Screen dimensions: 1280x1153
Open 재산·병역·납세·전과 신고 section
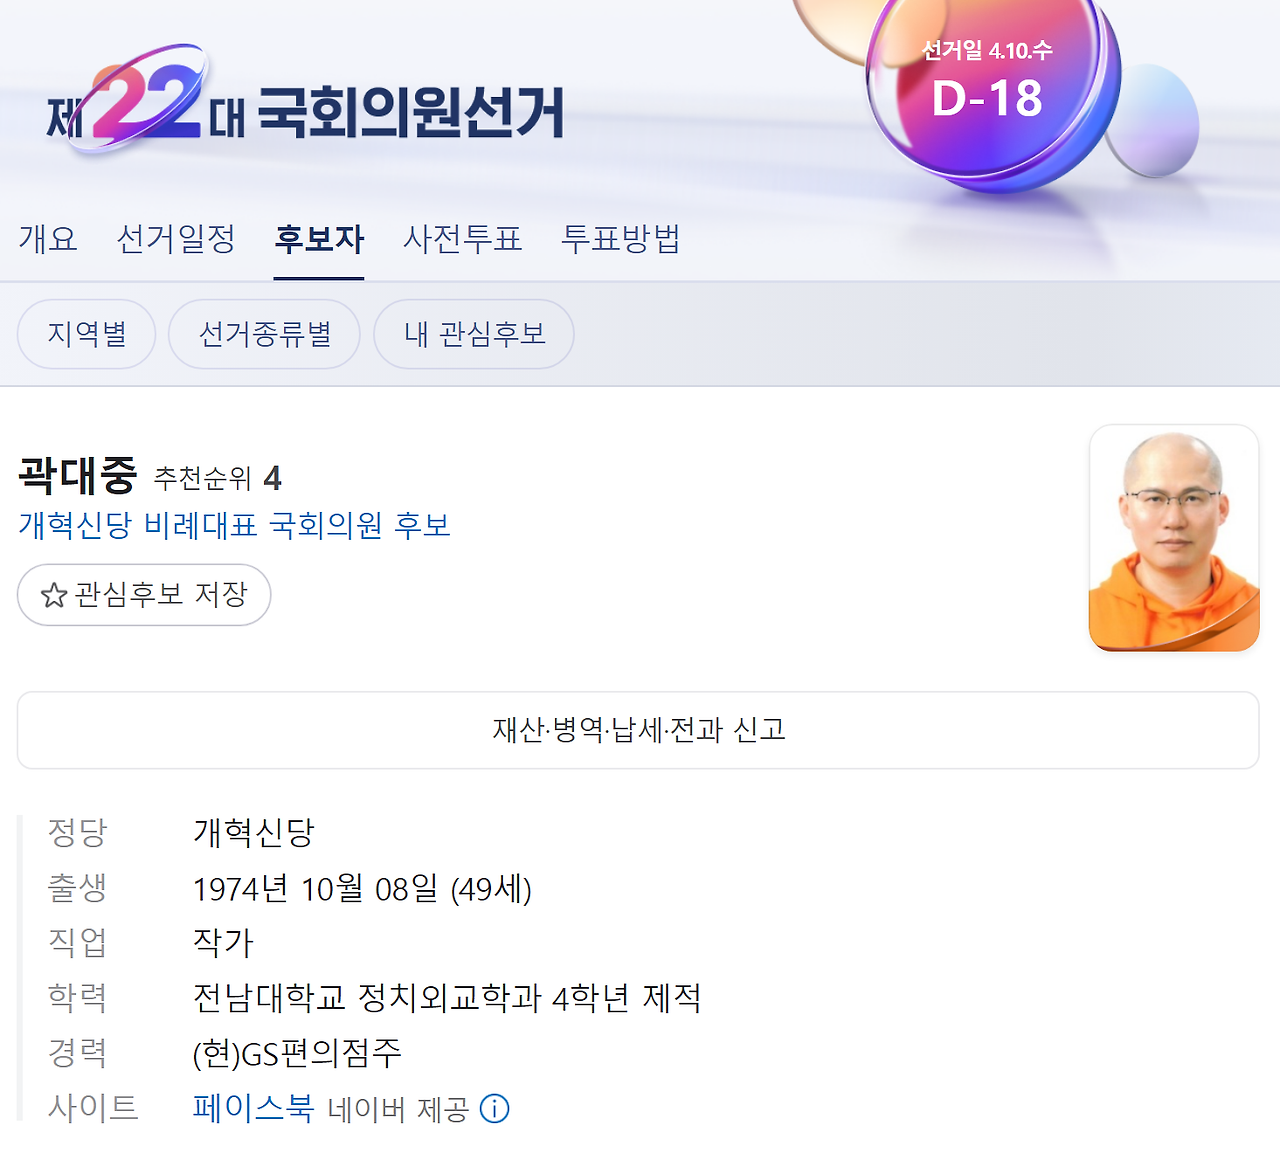coord(638,730)
